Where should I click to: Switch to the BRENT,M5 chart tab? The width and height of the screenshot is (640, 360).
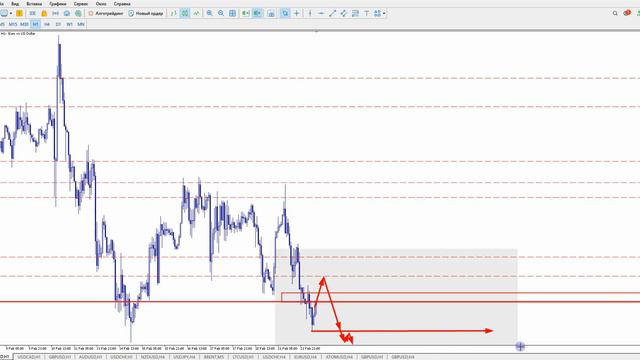[214, 357]
